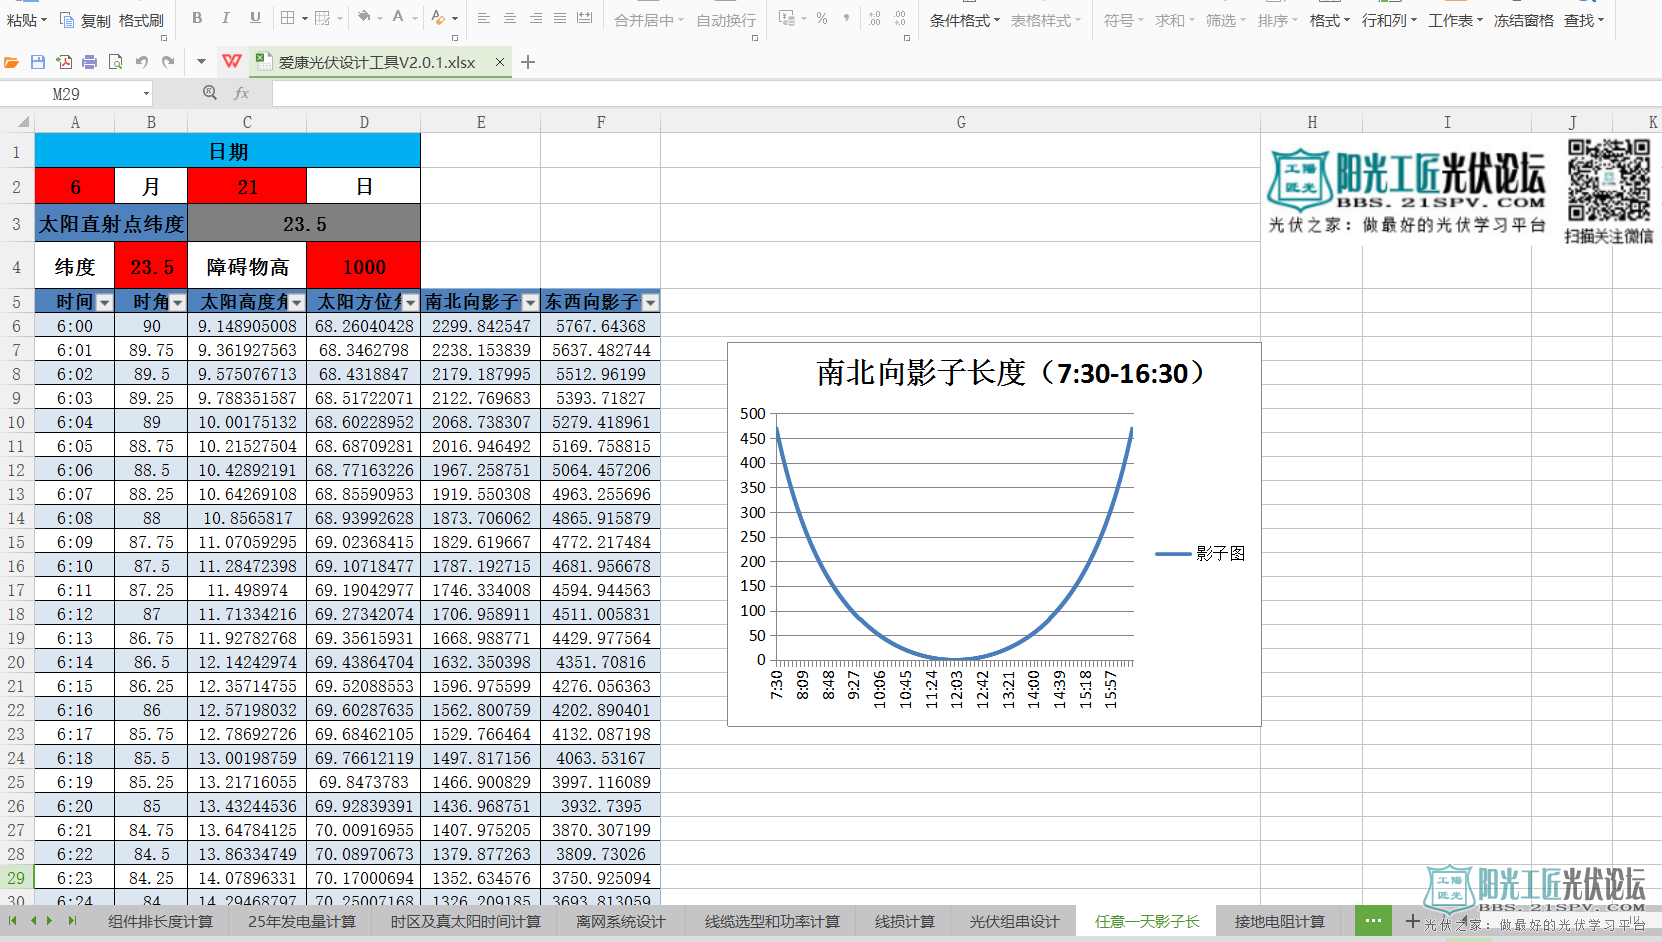Close the 爱康光伏设计工具V2.0.1.xlsx tab

pyautogui.click(x=500, y=62)
